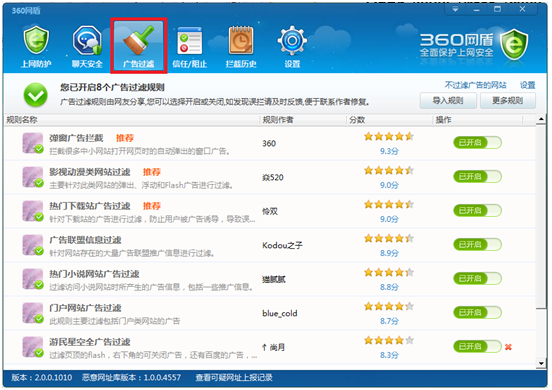Click author name Kodou之子
The image size is (552, 390).
point(282,245)
